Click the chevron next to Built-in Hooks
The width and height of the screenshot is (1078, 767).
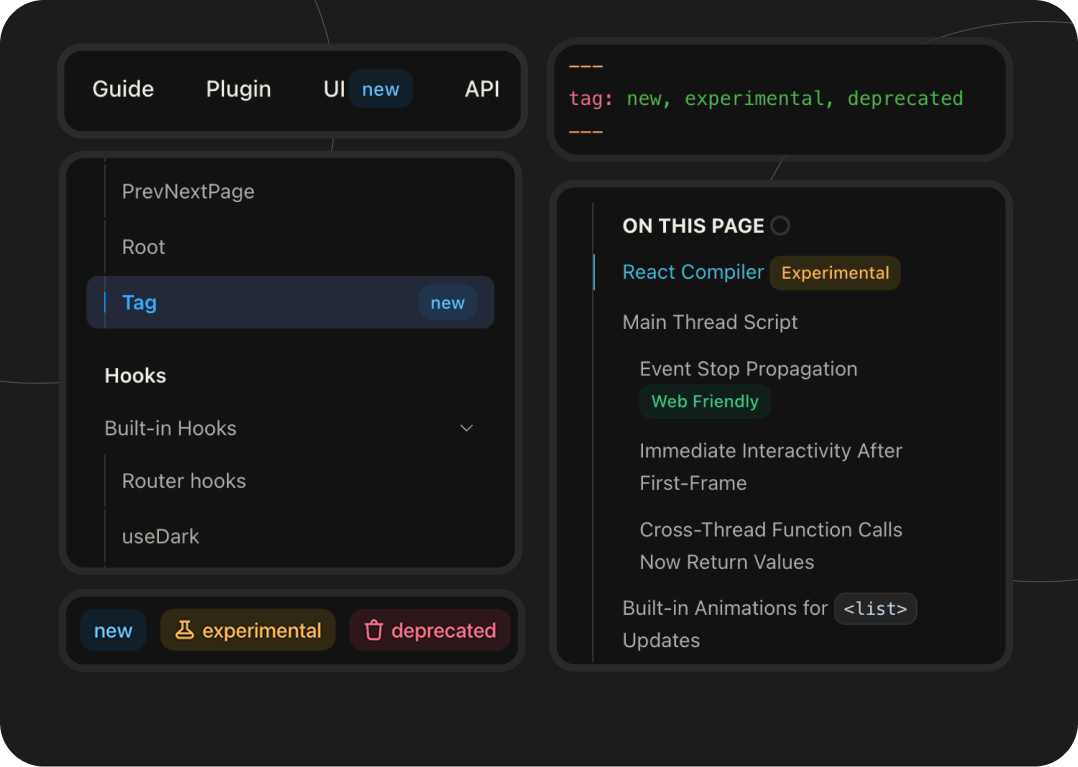coord(466,427)
